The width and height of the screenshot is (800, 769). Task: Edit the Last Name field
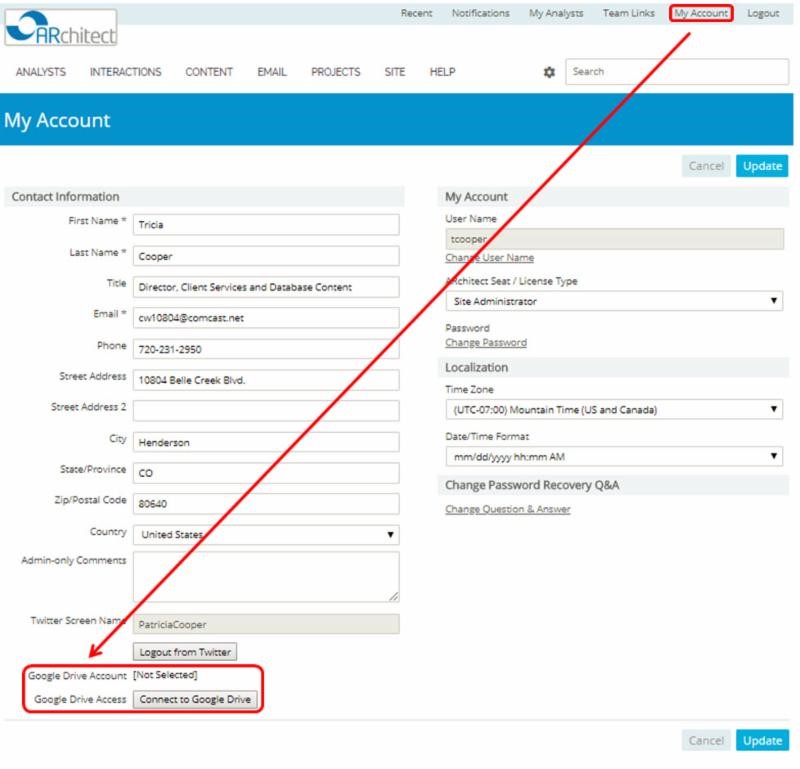pyautogui.click(x=266, y=256)
